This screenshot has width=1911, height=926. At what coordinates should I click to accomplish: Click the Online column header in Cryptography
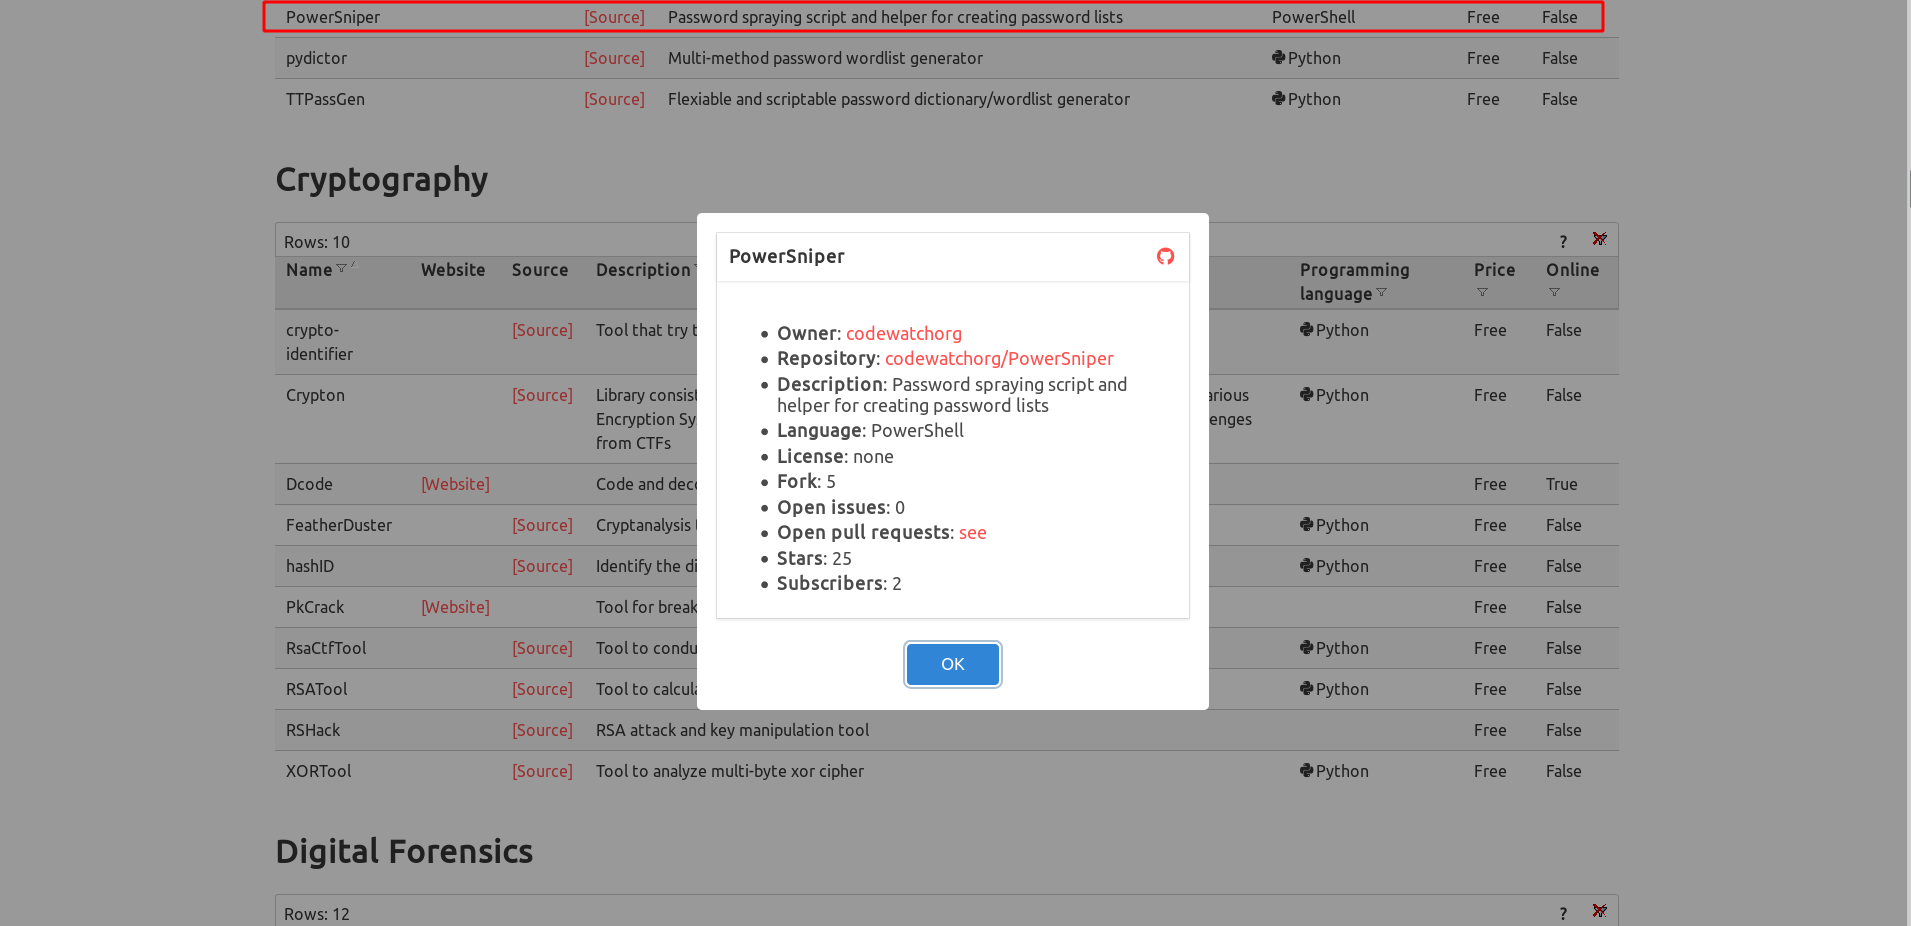(x=1572, y=270)
